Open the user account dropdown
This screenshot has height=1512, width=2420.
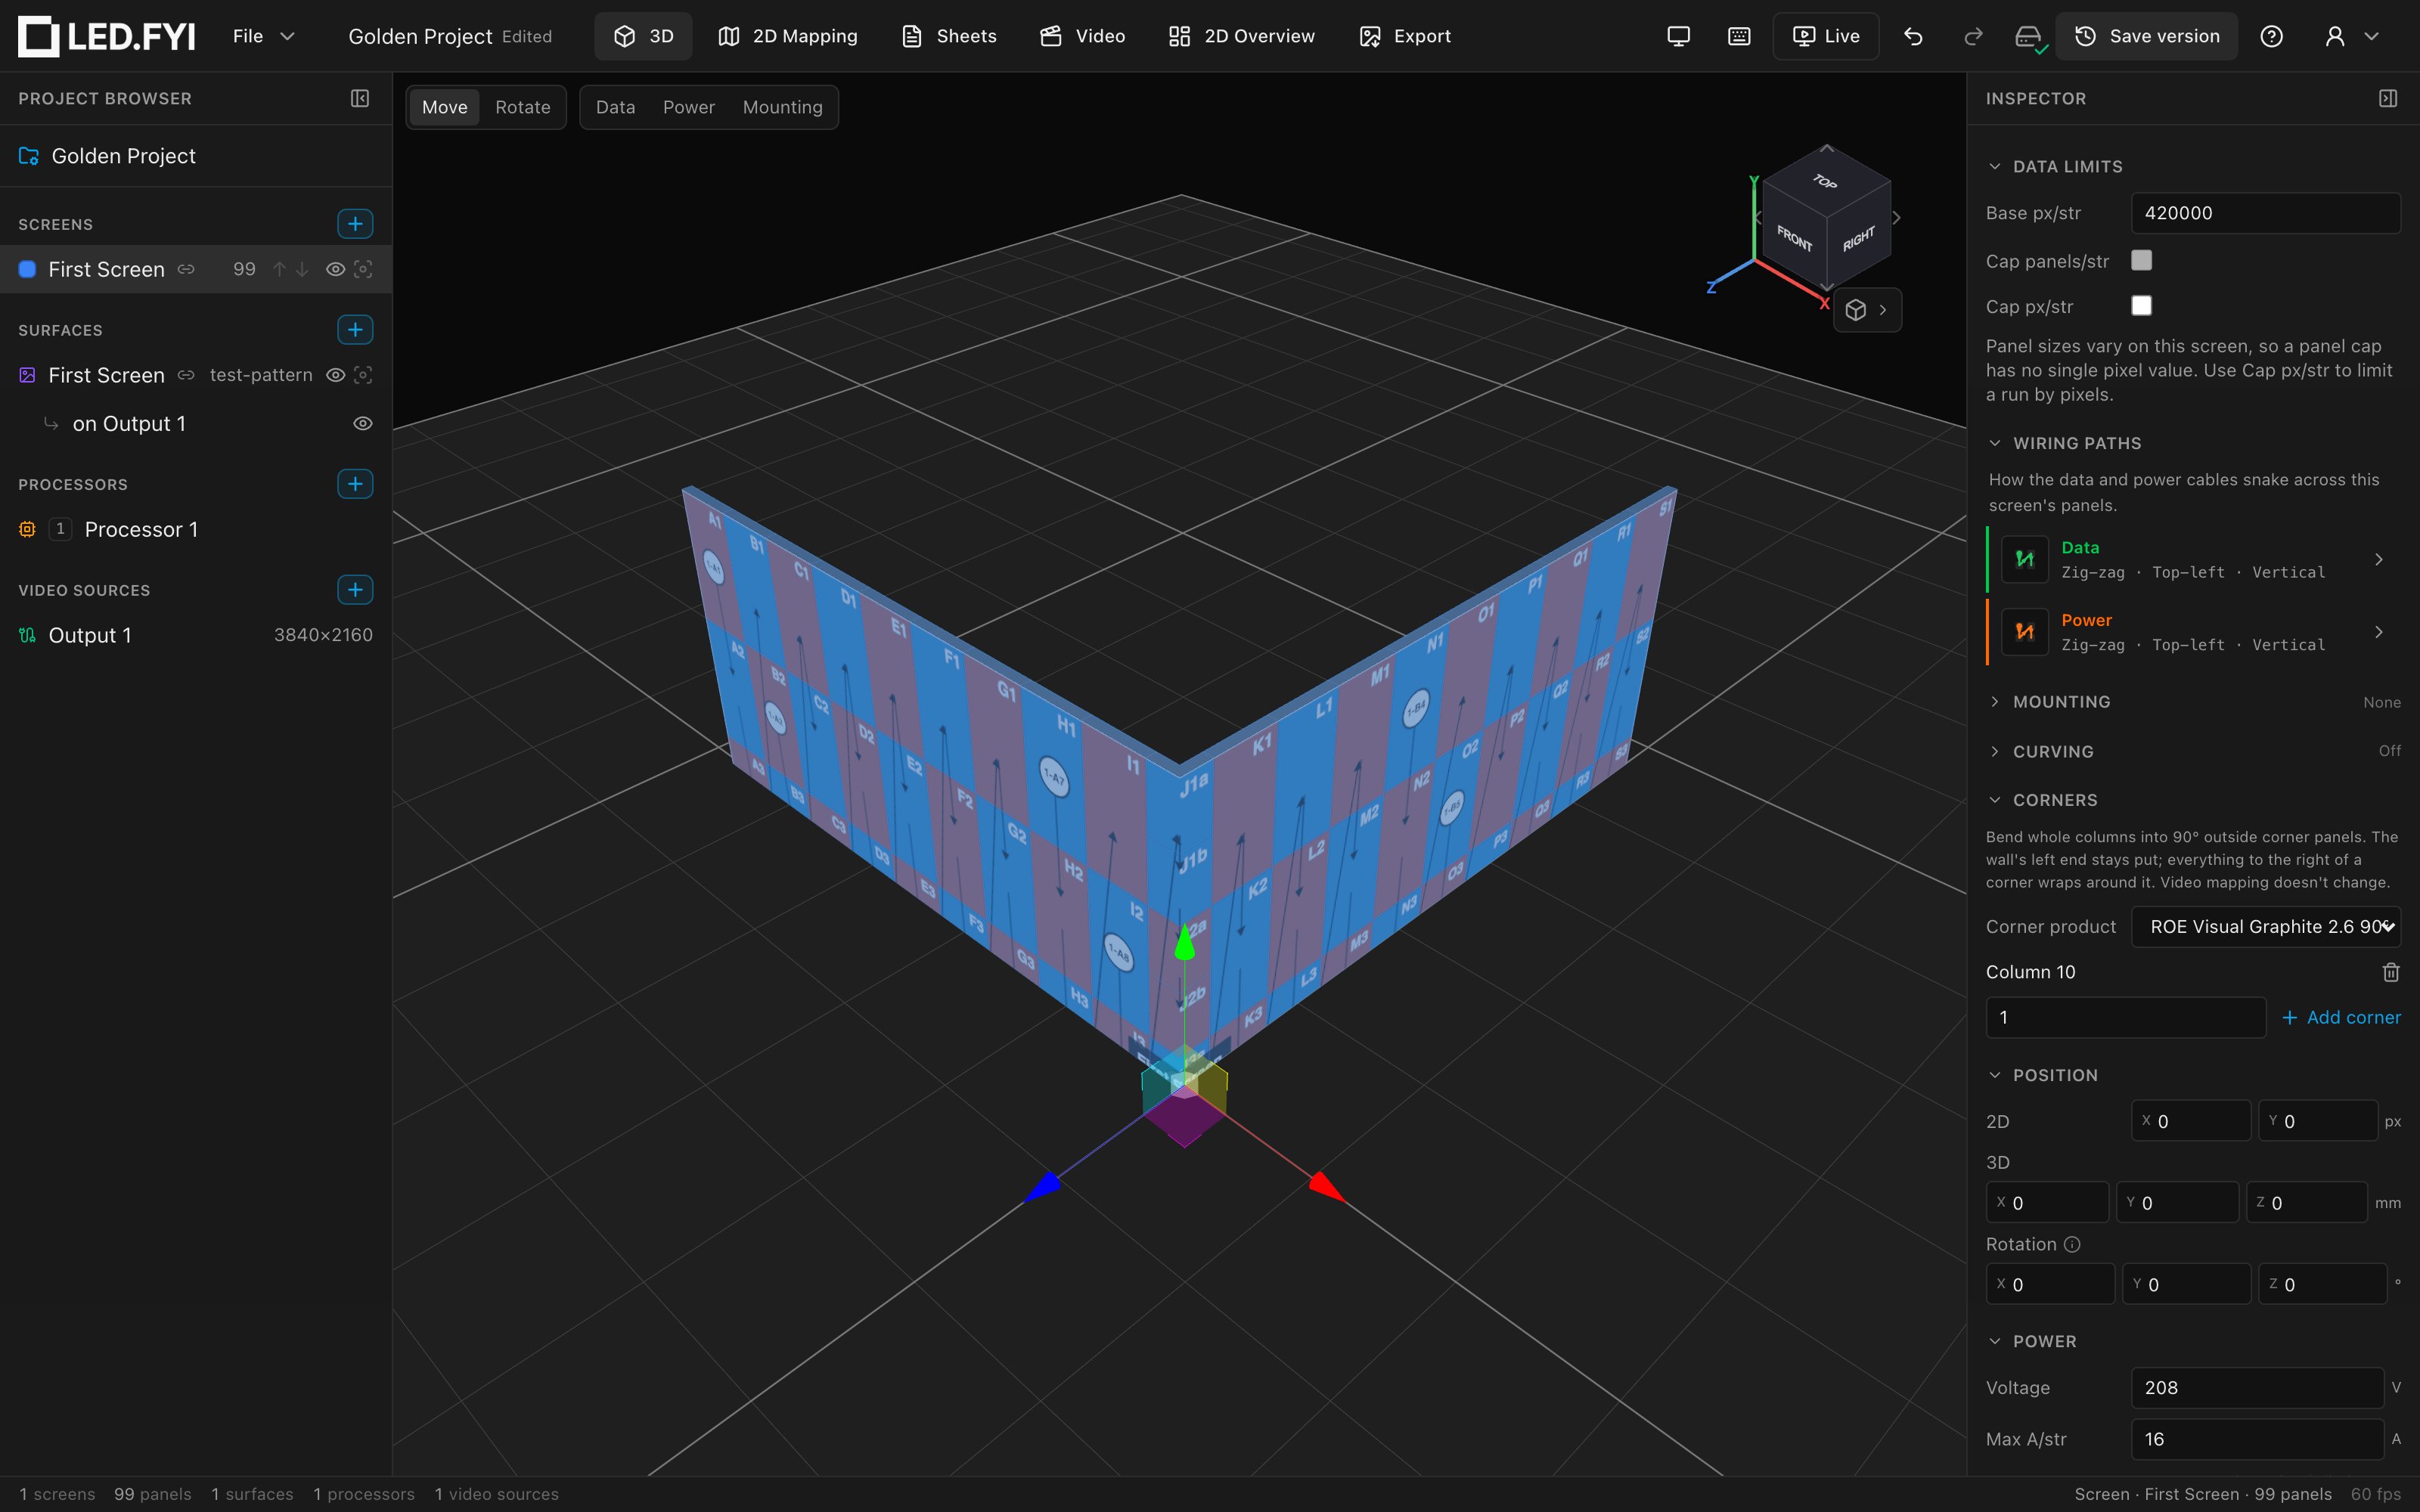[x=2351, y=36]
